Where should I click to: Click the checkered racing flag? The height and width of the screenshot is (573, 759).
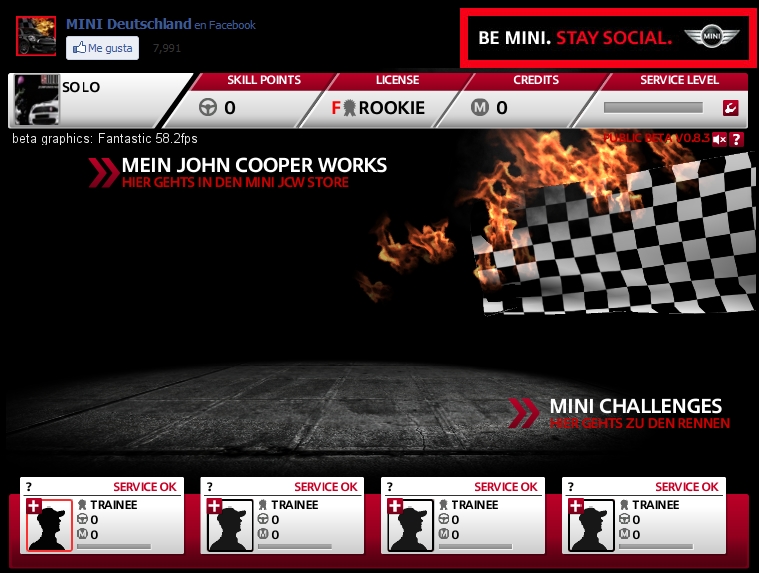(x=615, y=237)
